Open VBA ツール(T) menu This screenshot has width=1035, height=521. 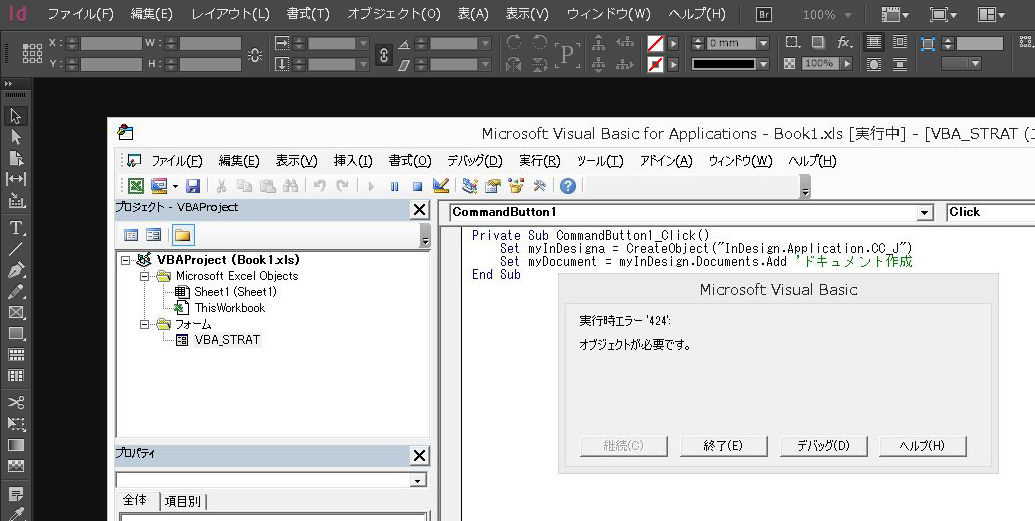[600, 161]
